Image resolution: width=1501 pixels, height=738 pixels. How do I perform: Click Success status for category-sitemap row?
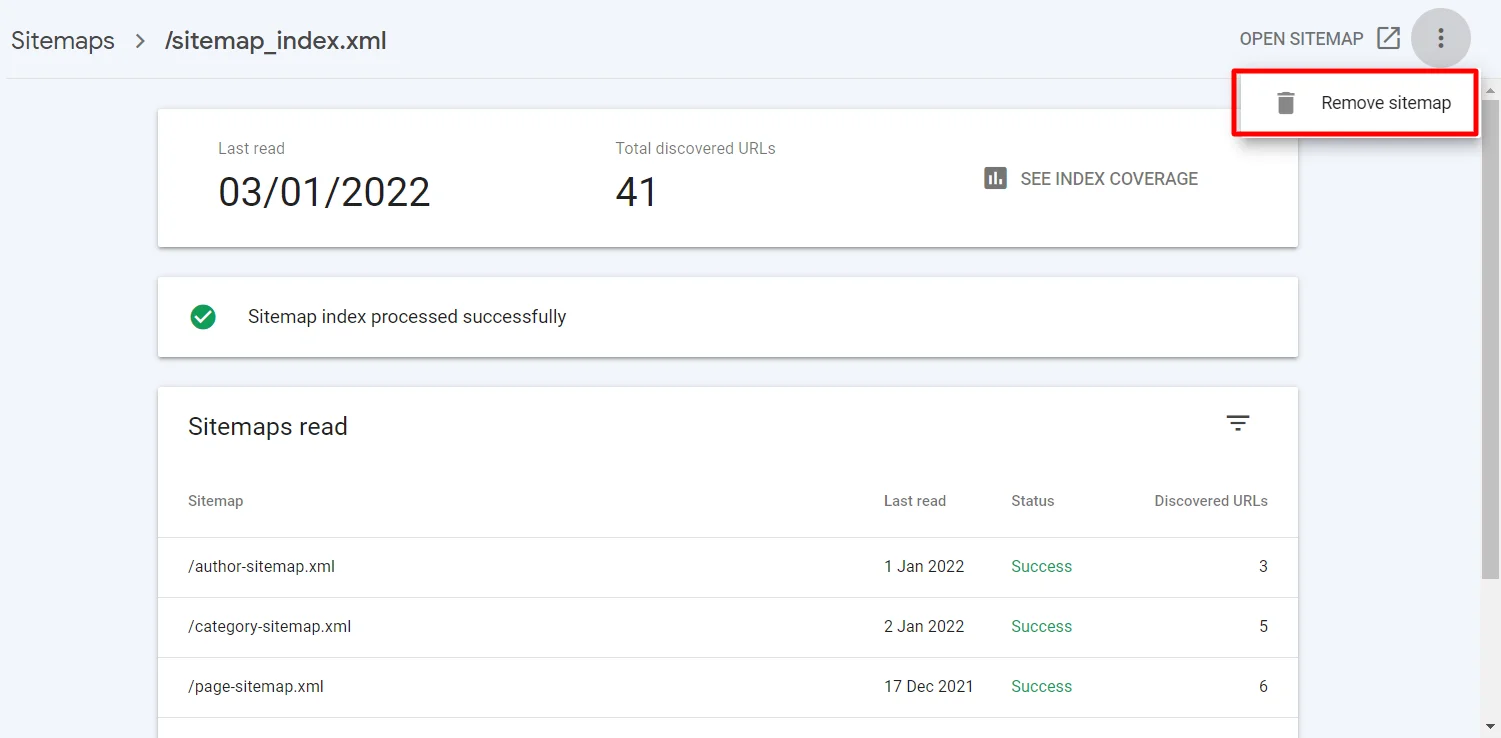tap(1041, 627)
